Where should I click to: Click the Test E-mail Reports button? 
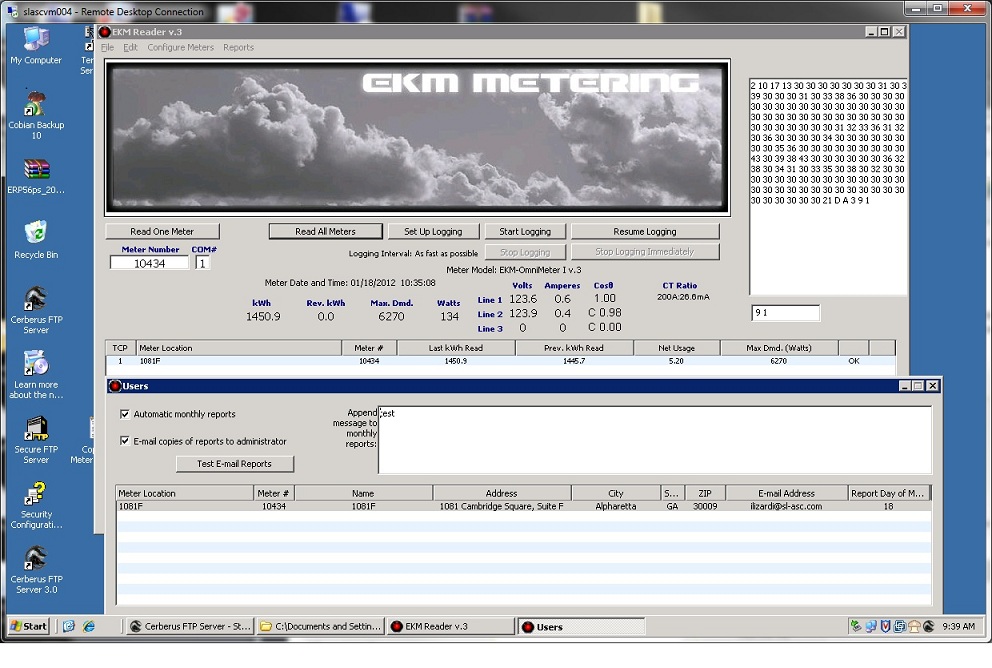234,464
